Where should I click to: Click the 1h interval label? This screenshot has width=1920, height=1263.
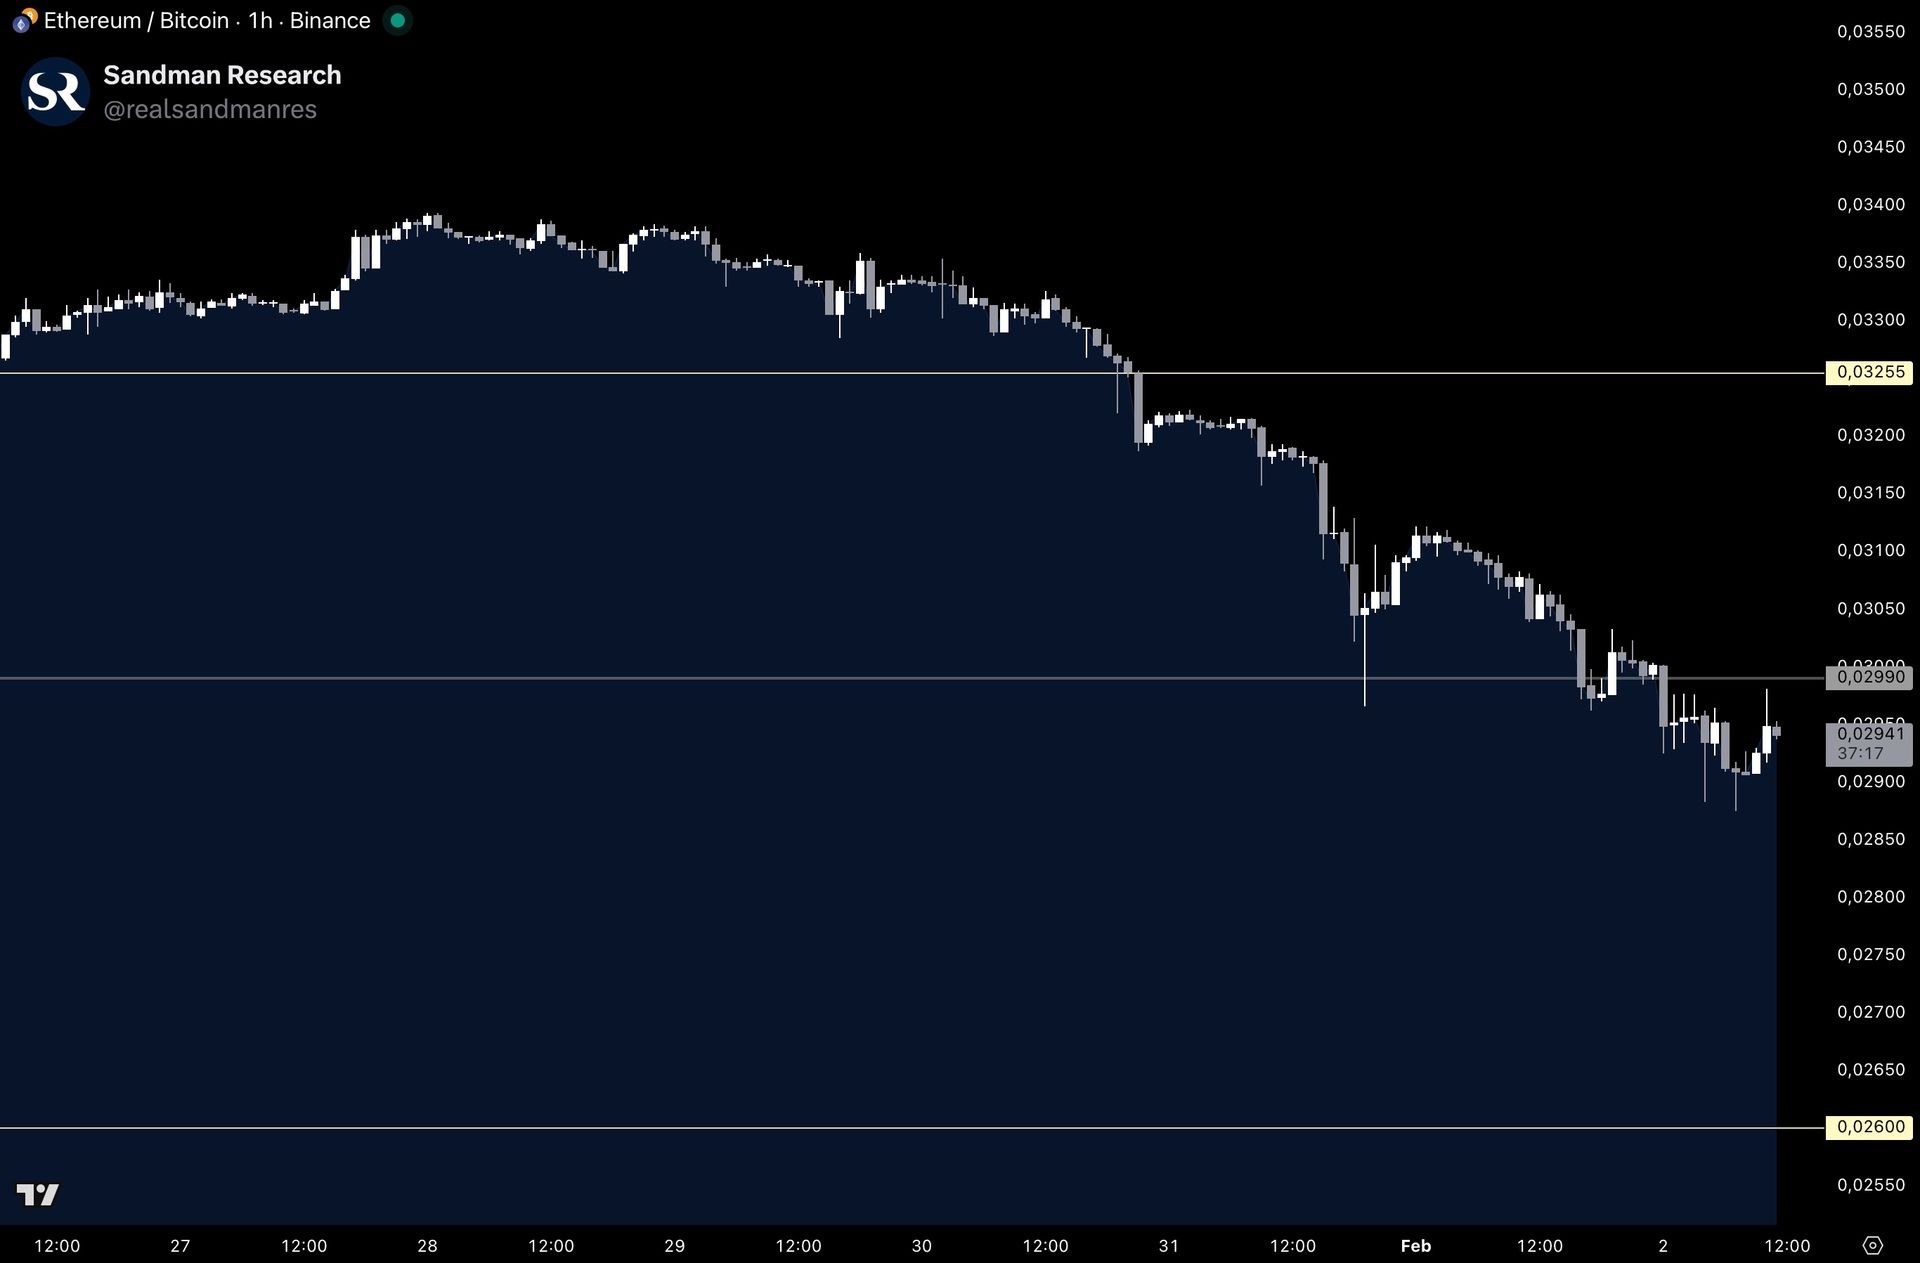pos(260,20)
